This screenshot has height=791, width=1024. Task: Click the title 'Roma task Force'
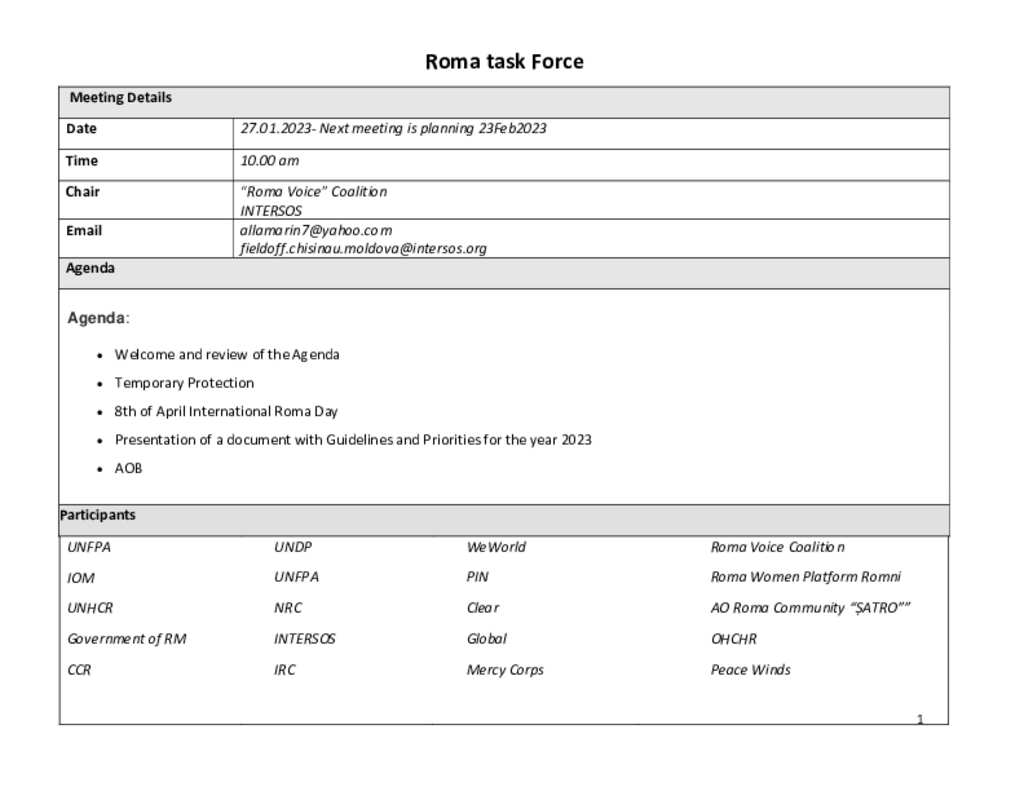click(x=504, y=61)
